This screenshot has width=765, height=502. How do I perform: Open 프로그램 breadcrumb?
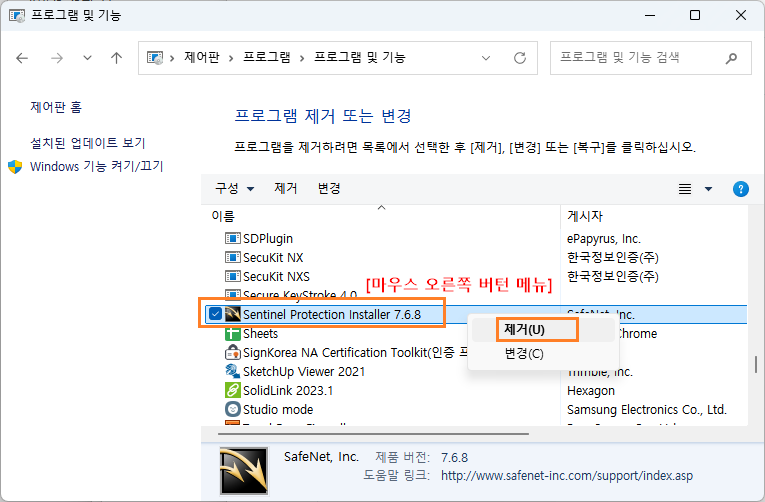(266, 58)
